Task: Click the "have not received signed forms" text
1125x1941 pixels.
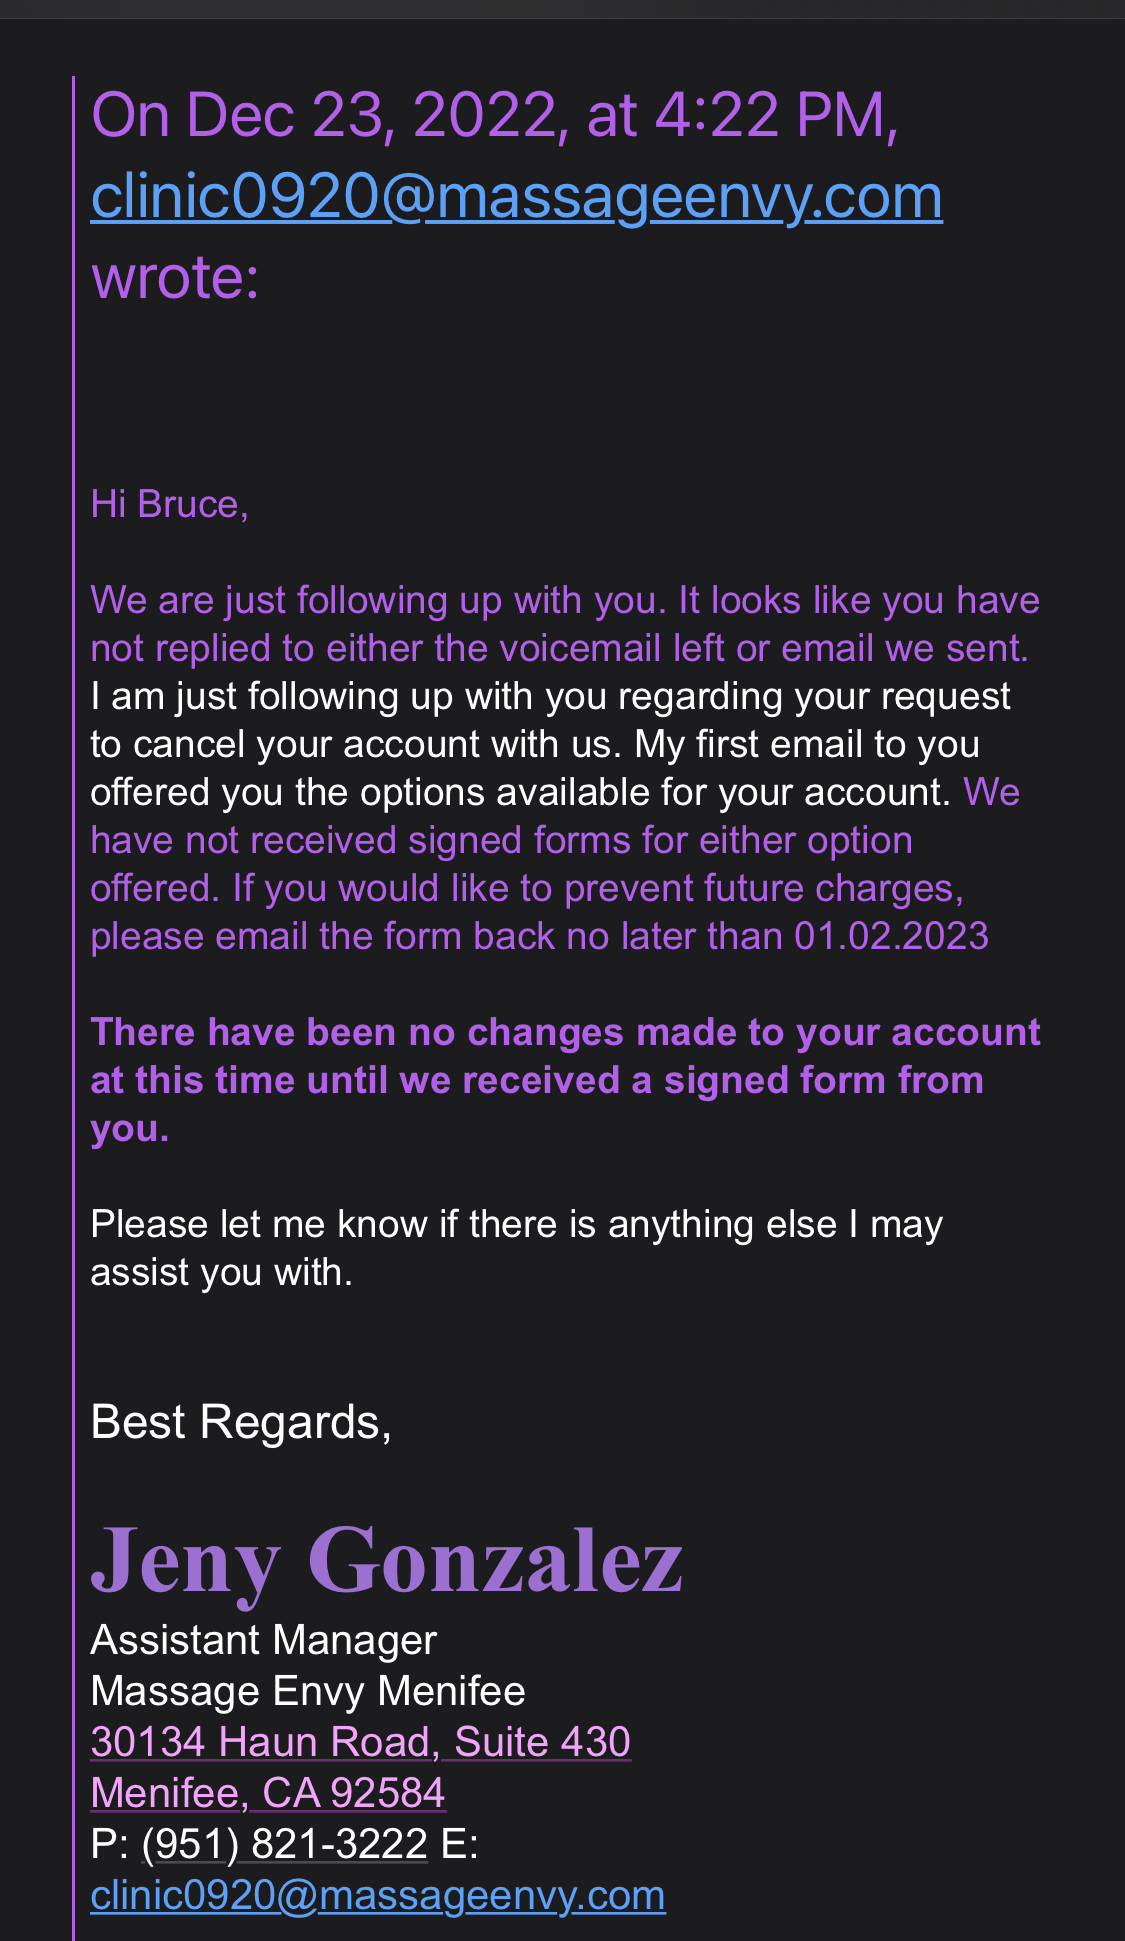Action: coord(500,841)
